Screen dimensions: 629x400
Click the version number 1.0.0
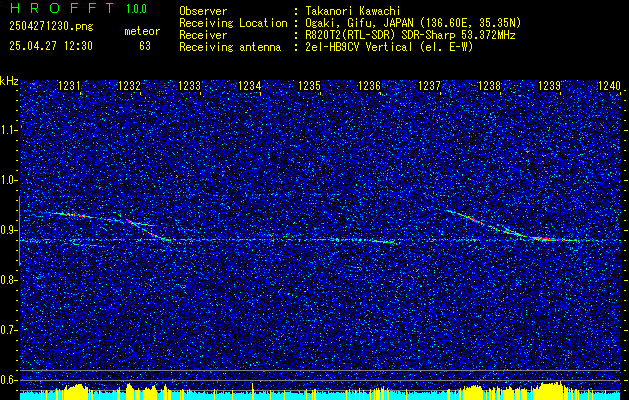(136, 8)
